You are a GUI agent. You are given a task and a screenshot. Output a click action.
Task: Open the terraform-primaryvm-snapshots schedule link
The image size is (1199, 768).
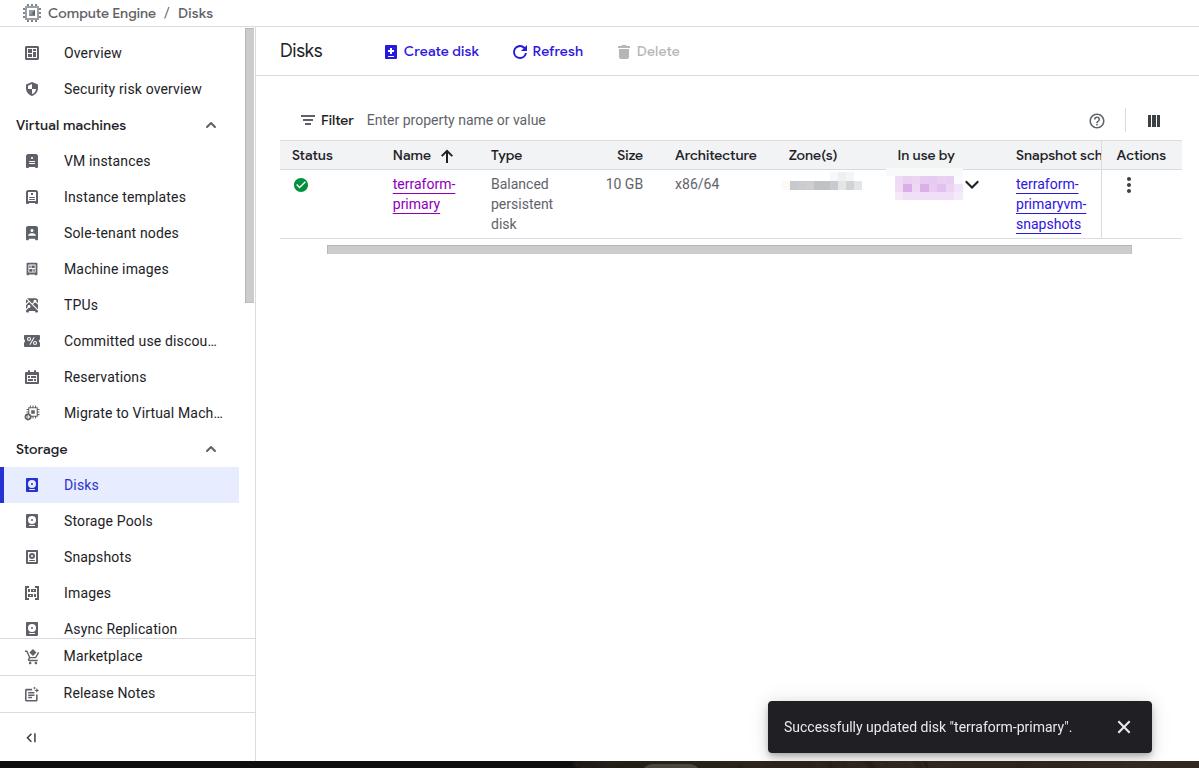(1050, 204)
